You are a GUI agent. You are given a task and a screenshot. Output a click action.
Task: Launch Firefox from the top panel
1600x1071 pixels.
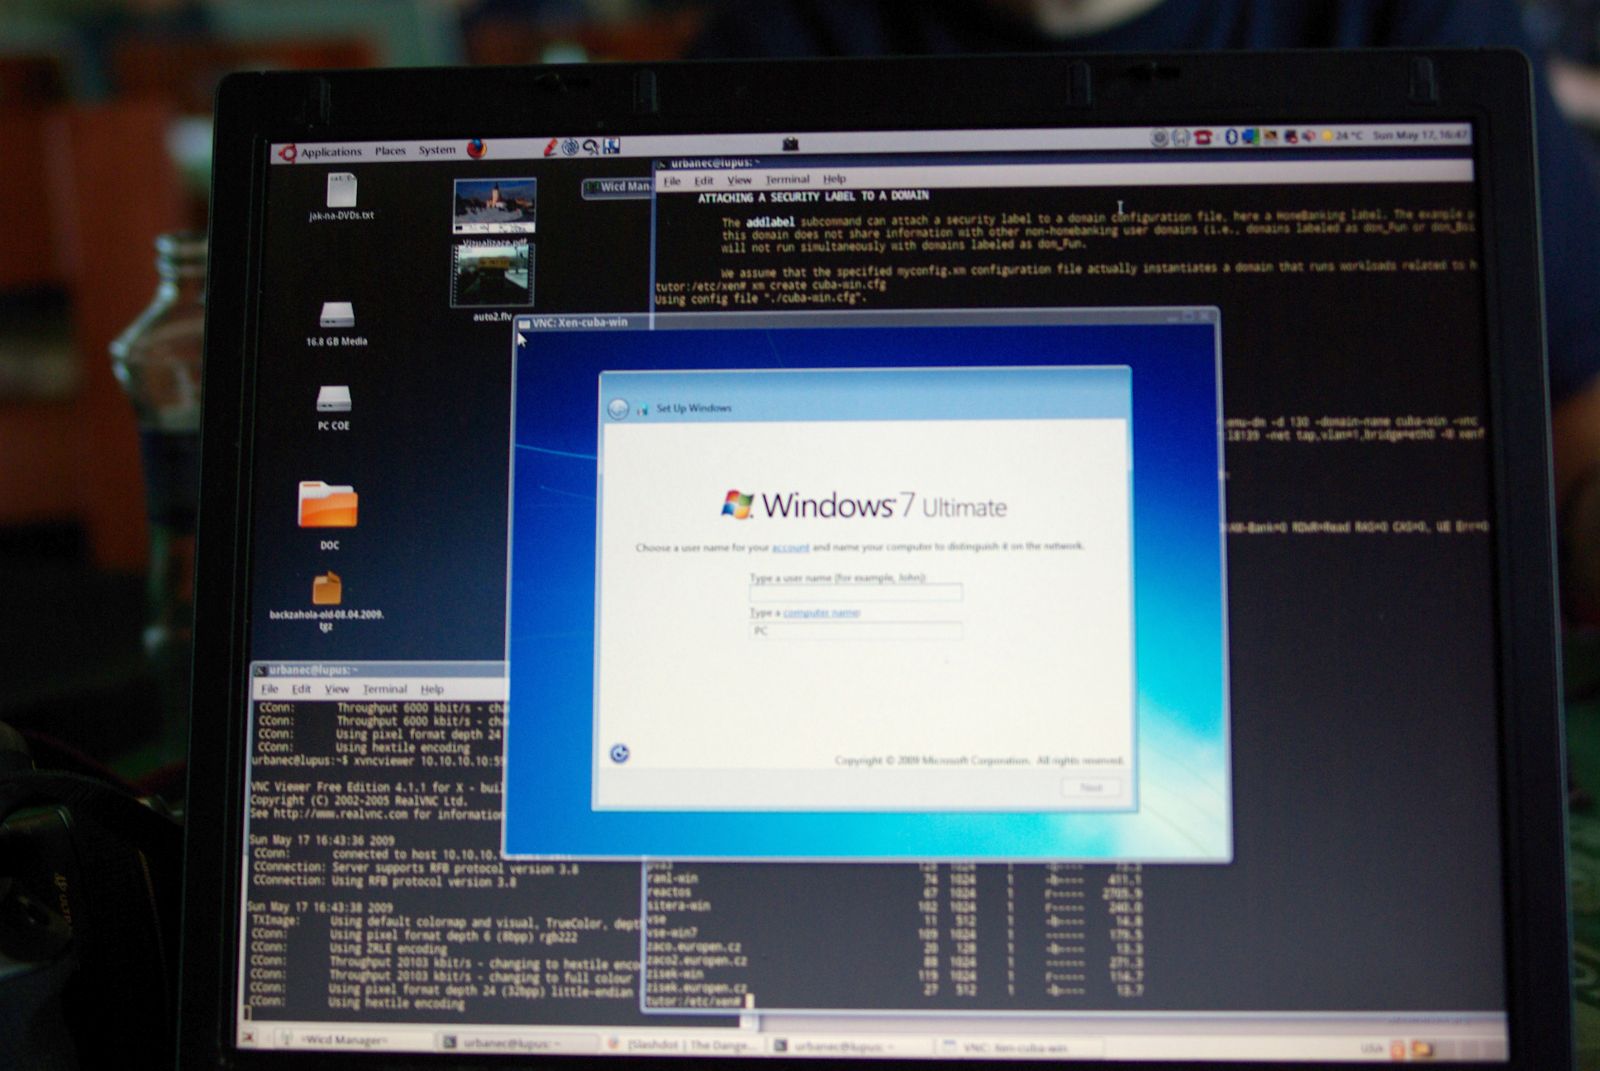[477, 149]
